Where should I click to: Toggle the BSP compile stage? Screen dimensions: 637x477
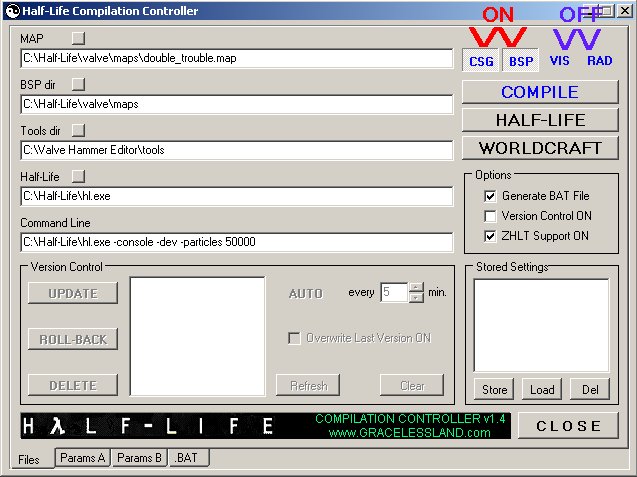(521, 61)
